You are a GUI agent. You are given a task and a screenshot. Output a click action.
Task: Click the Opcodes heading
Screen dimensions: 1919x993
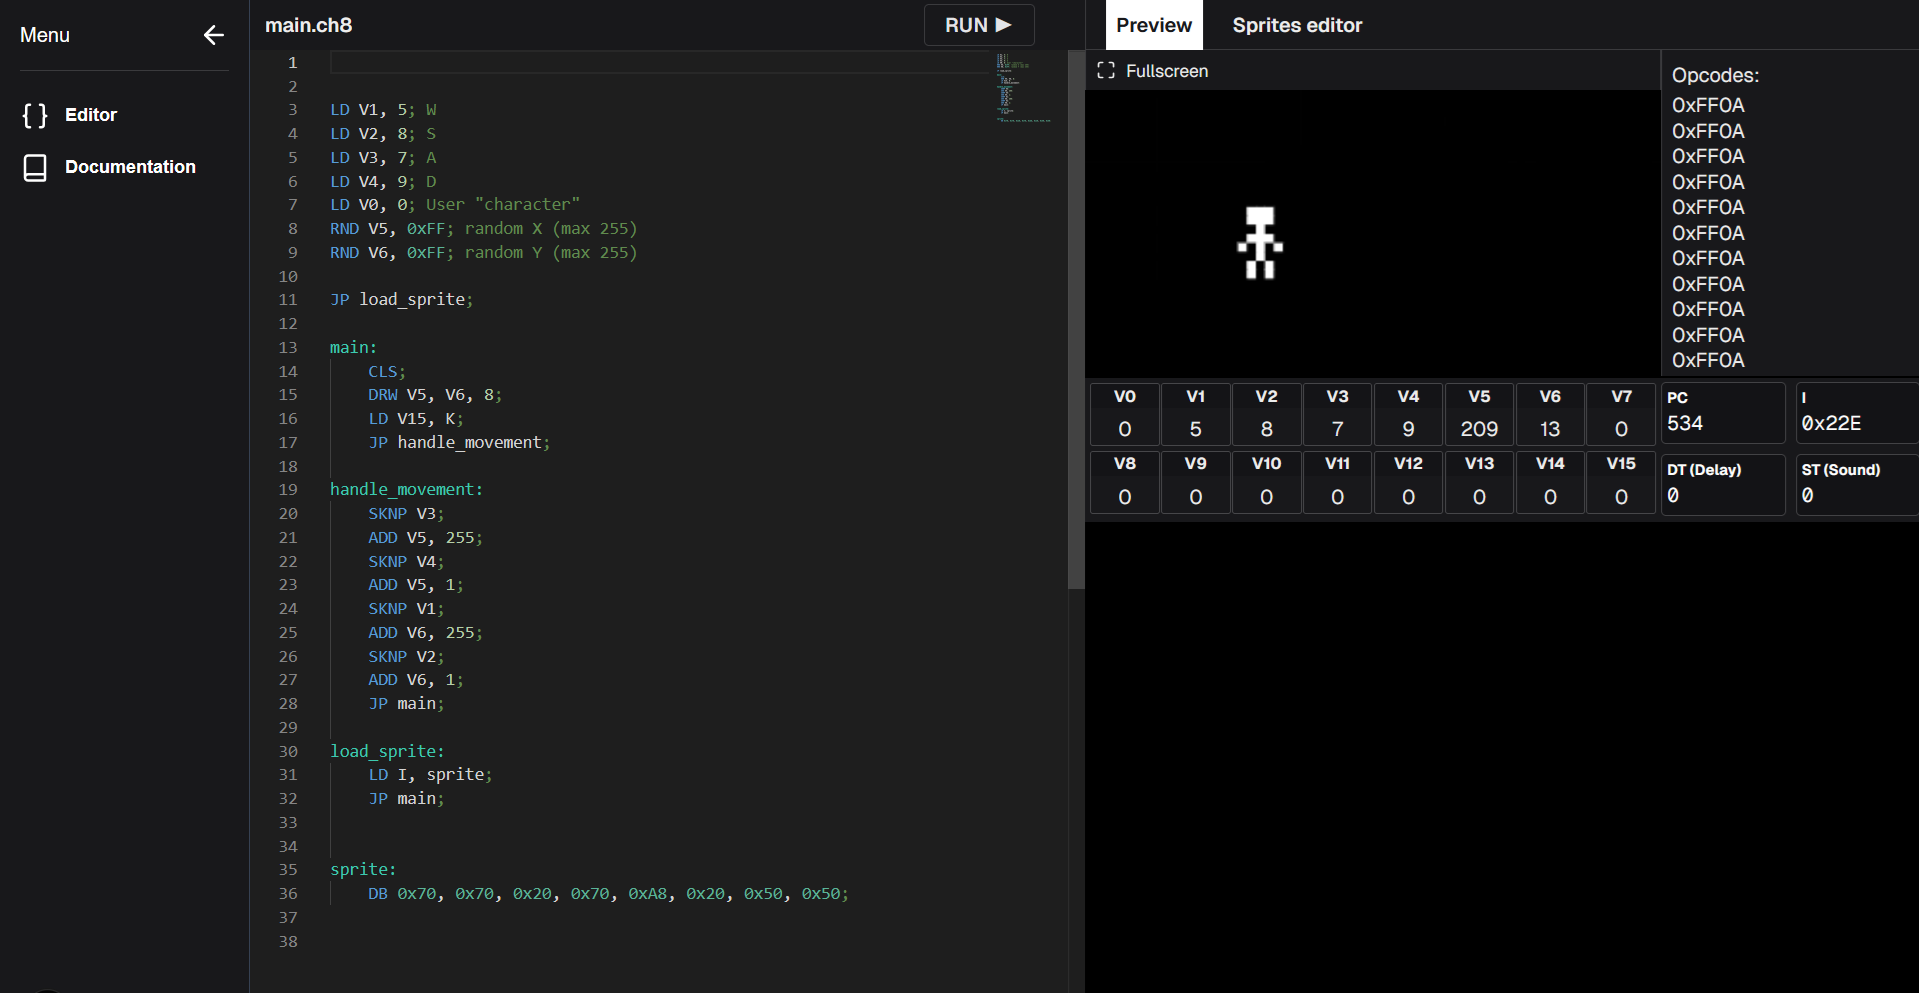point(1715,76)
